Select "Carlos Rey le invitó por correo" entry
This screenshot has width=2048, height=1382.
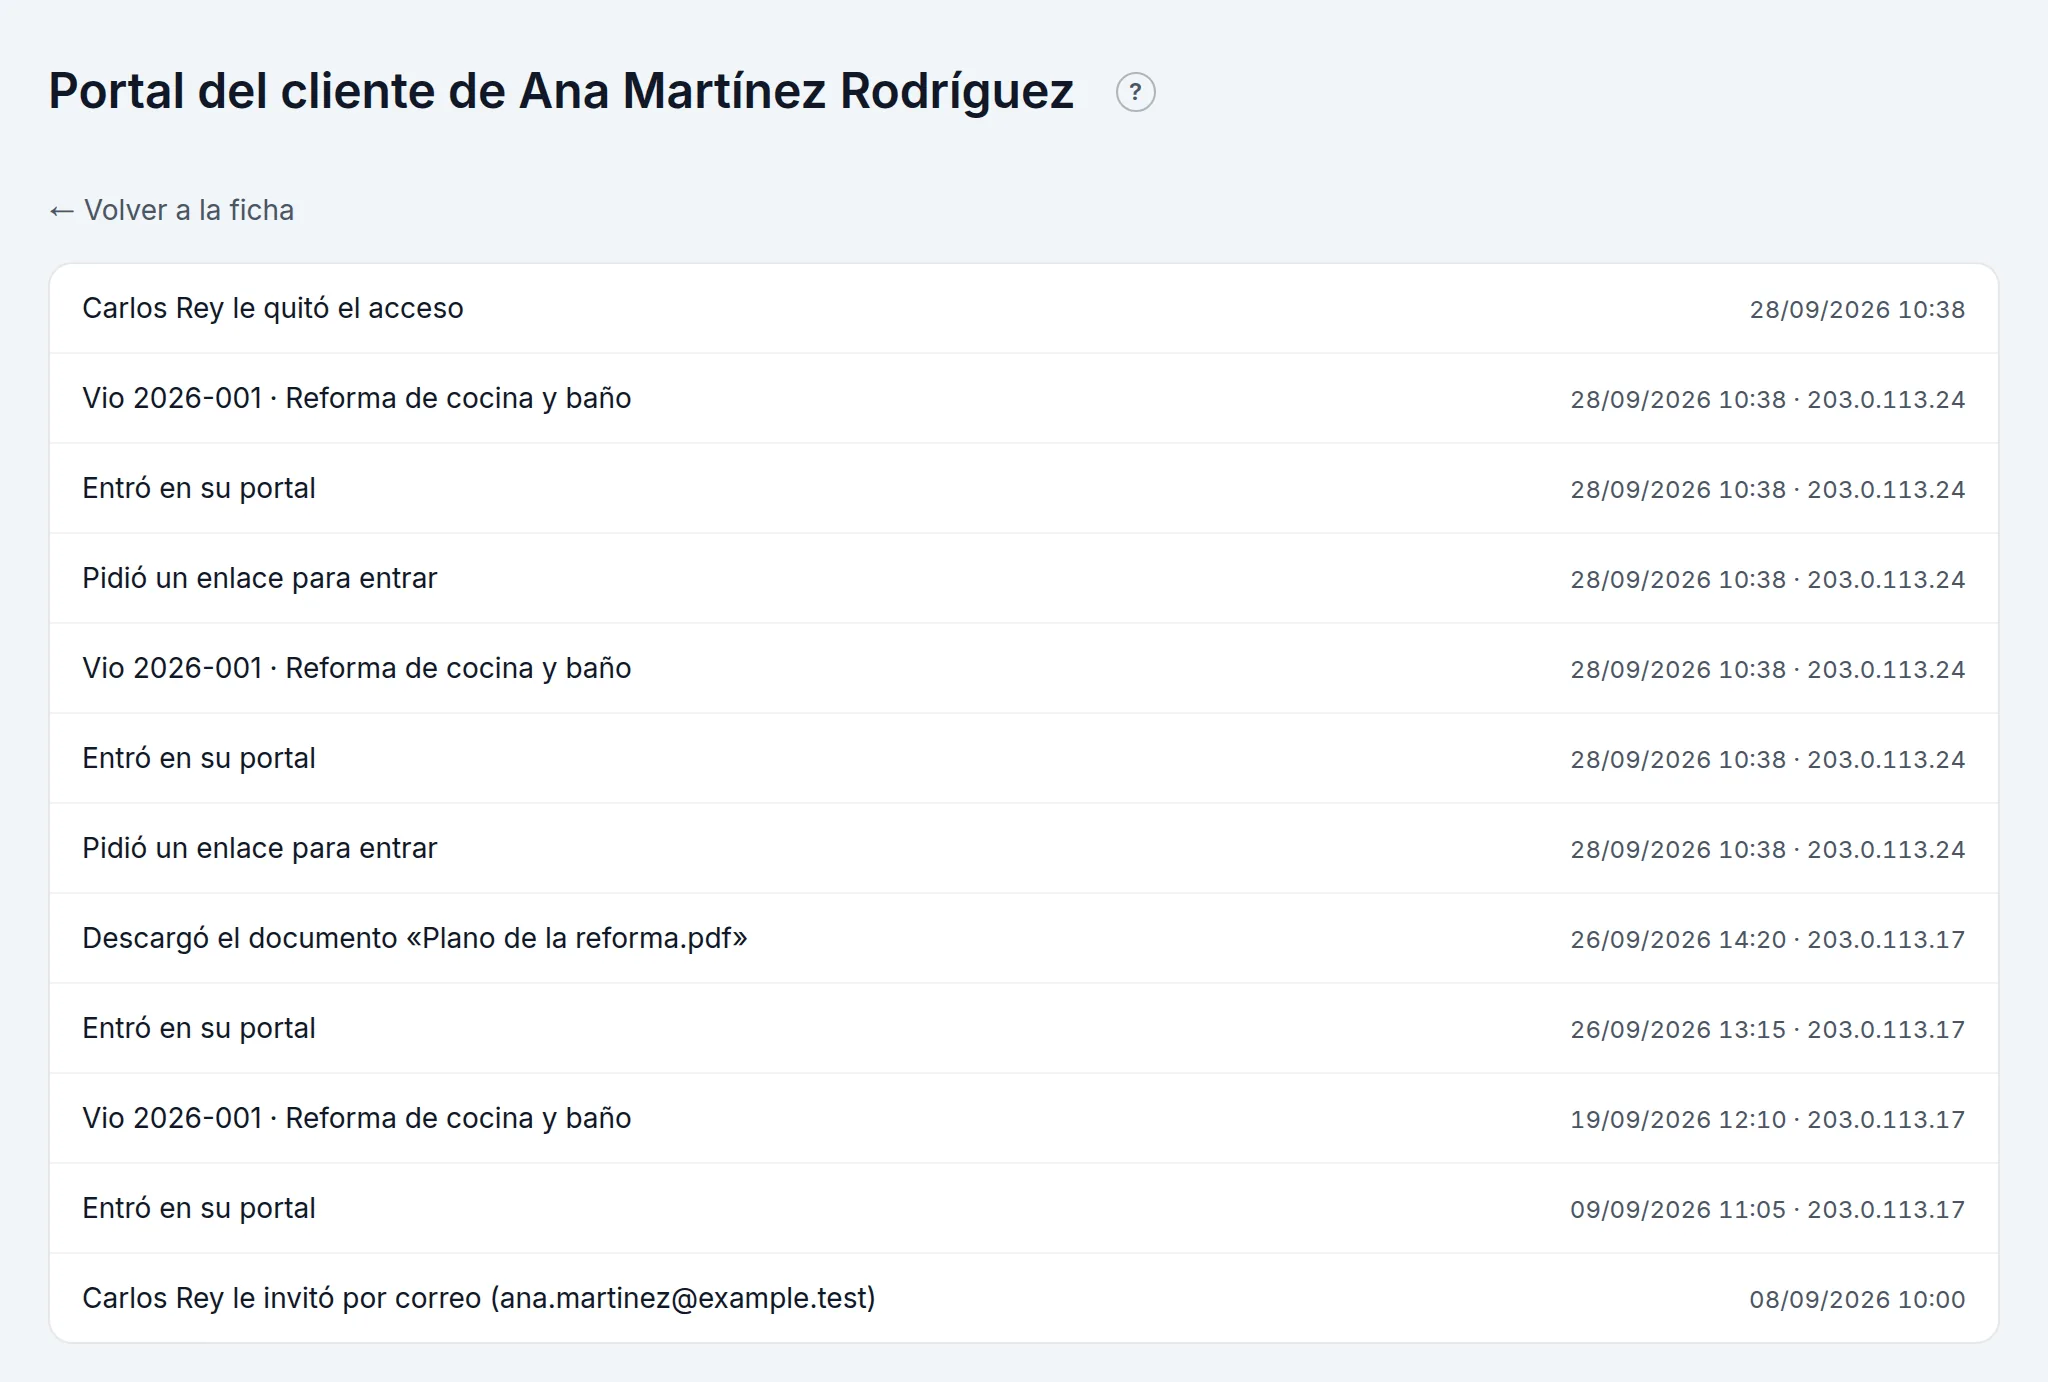click(1024, 1298)
